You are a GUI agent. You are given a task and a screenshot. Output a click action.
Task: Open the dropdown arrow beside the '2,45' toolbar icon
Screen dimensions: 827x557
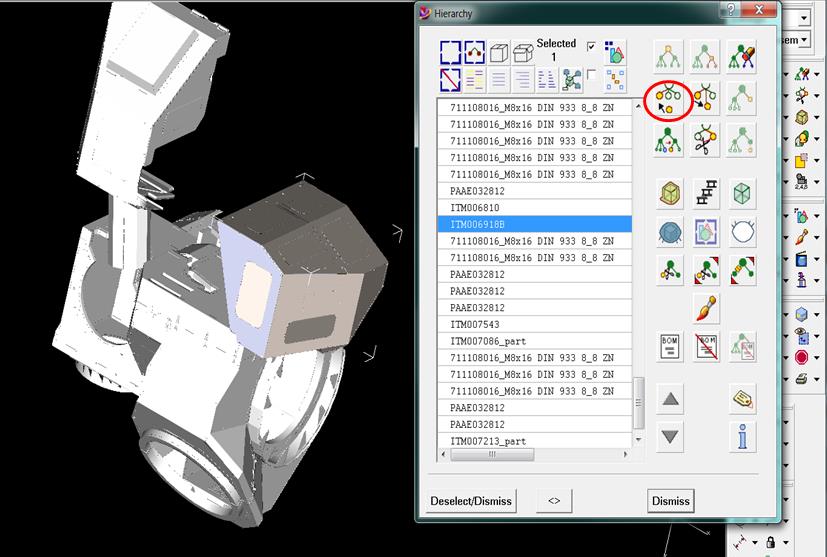click(816, 183)
